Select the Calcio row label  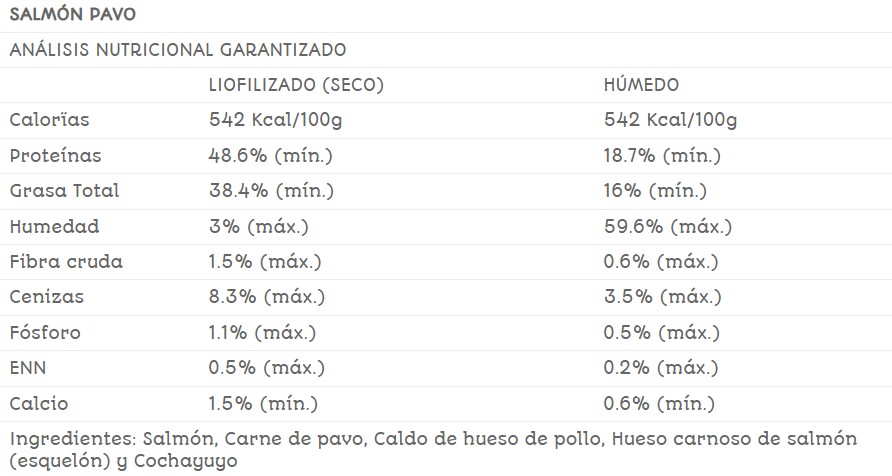[x=40, y=404]
